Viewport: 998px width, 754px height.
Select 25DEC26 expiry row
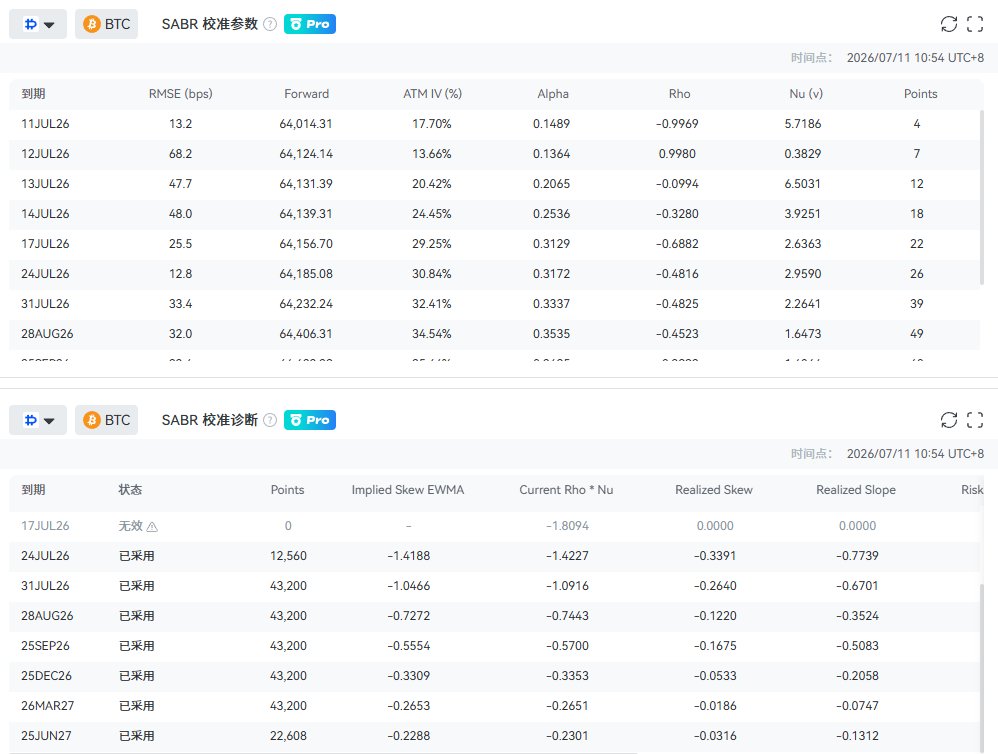(494, 676)
